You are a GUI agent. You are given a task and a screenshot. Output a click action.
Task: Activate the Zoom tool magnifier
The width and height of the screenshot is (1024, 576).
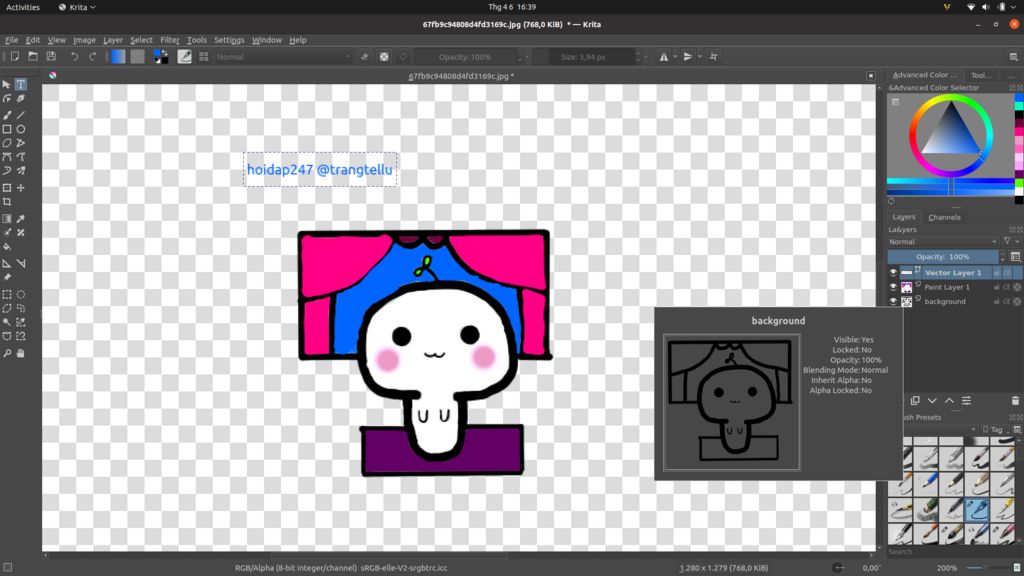pos(7,353)
